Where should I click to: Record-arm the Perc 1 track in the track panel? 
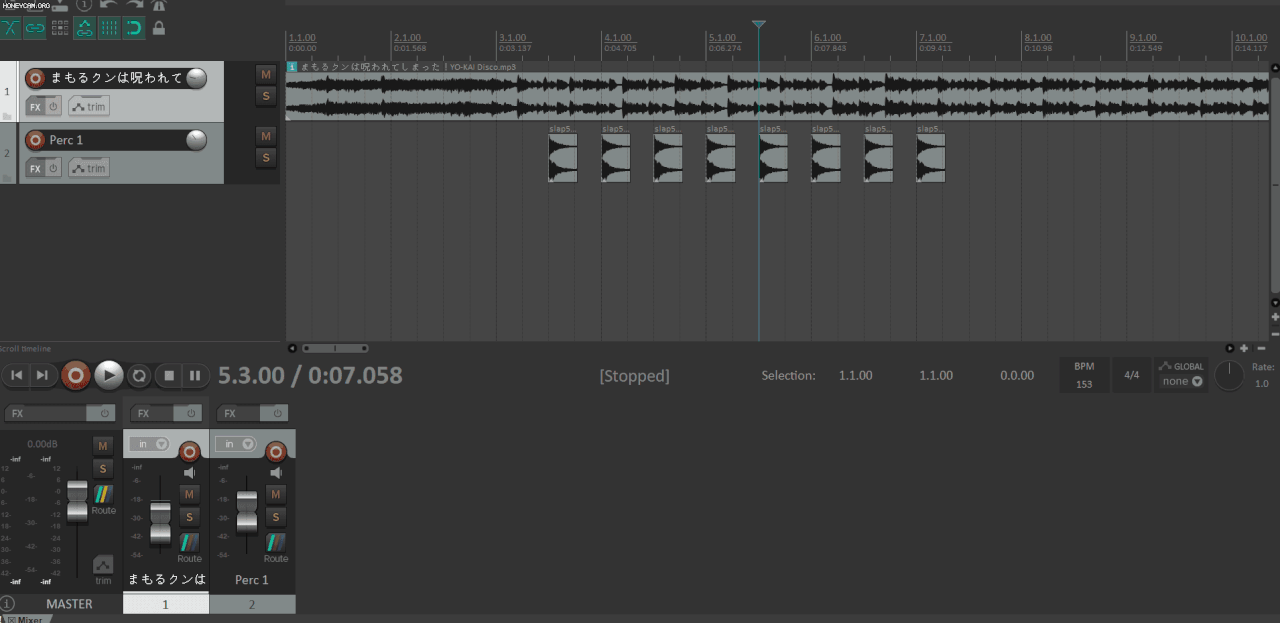tap(35, 140)
